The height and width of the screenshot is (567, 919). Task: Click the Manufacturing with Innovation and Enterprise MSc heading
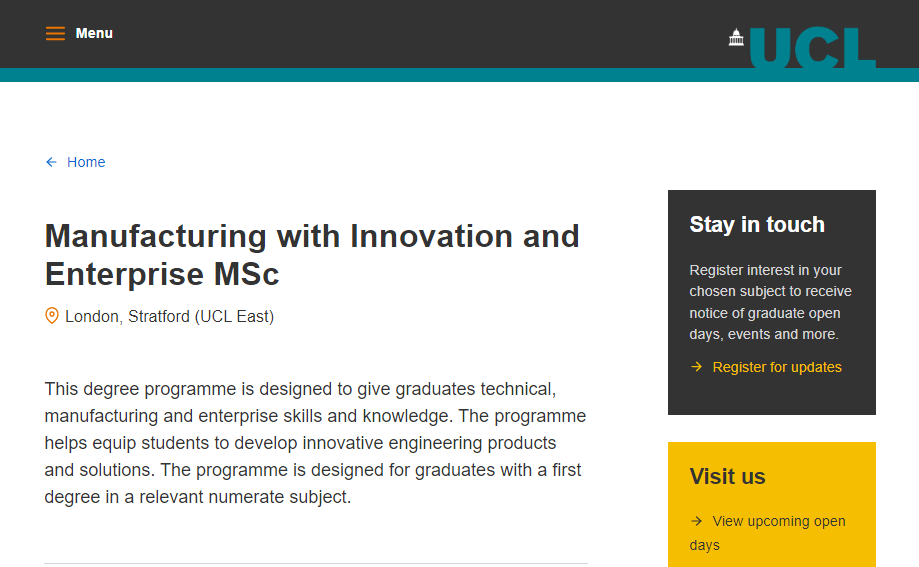pyautogui.click(x=312, y=254)
